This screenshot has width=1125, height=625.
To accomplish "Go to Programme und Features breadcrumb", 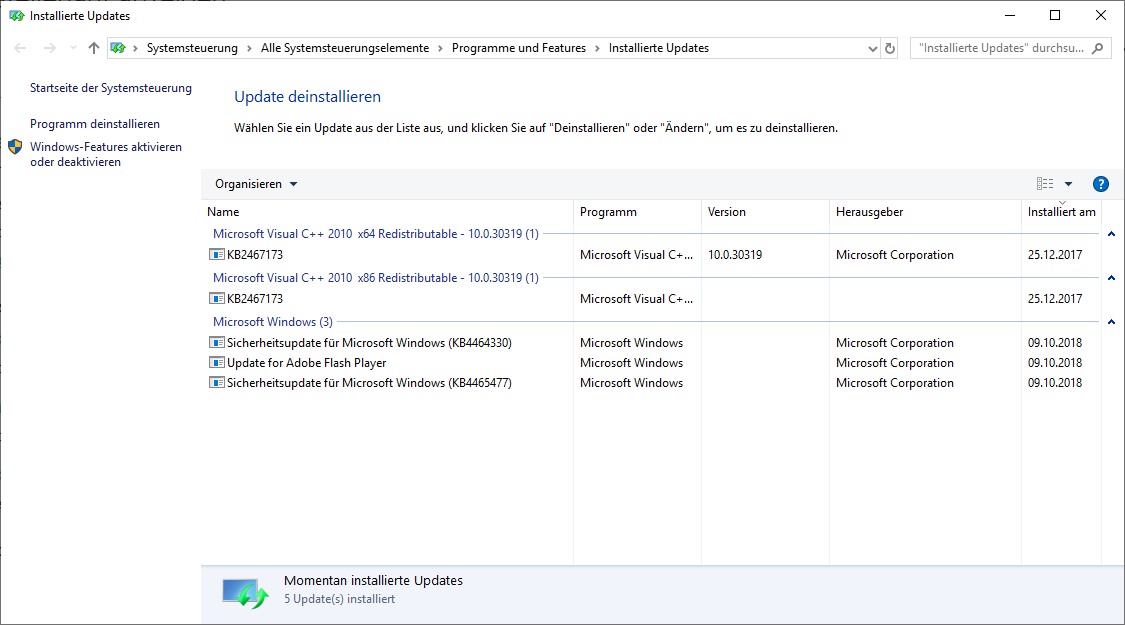I will pos(519,48).
